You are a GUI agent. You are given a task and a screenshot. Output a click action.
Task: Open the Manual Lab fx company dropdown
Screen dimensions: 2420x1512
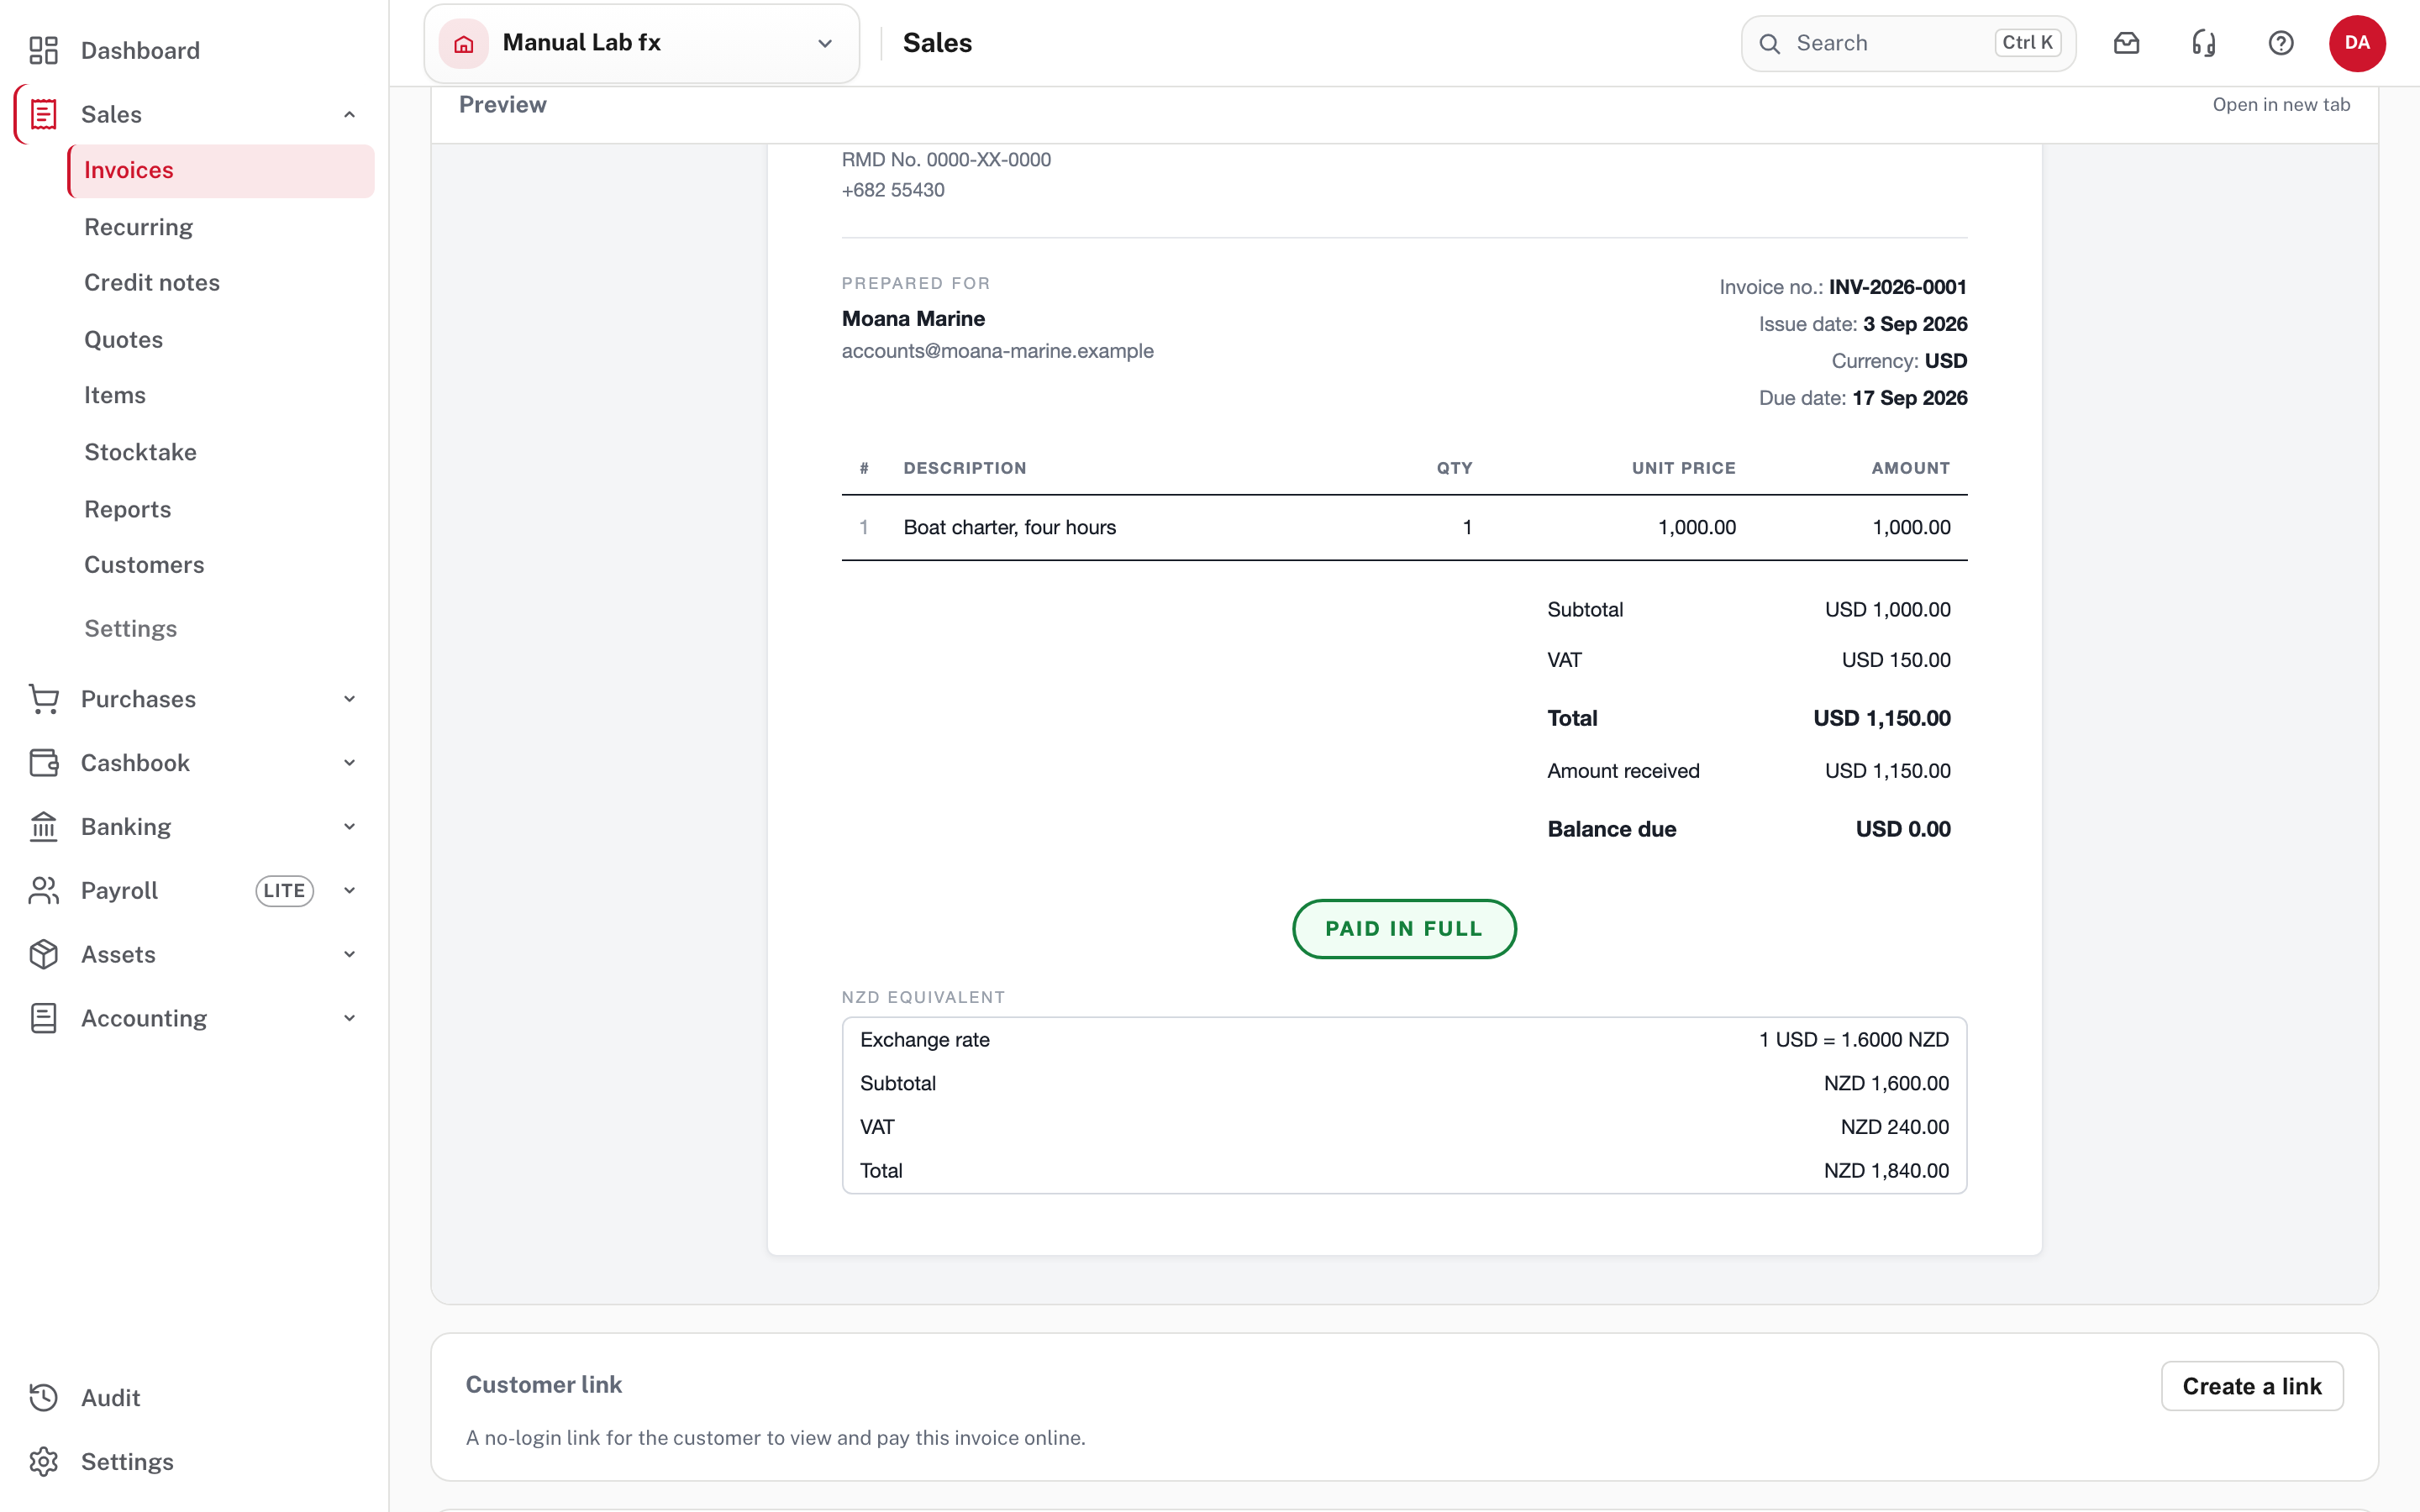coord(642,44)
